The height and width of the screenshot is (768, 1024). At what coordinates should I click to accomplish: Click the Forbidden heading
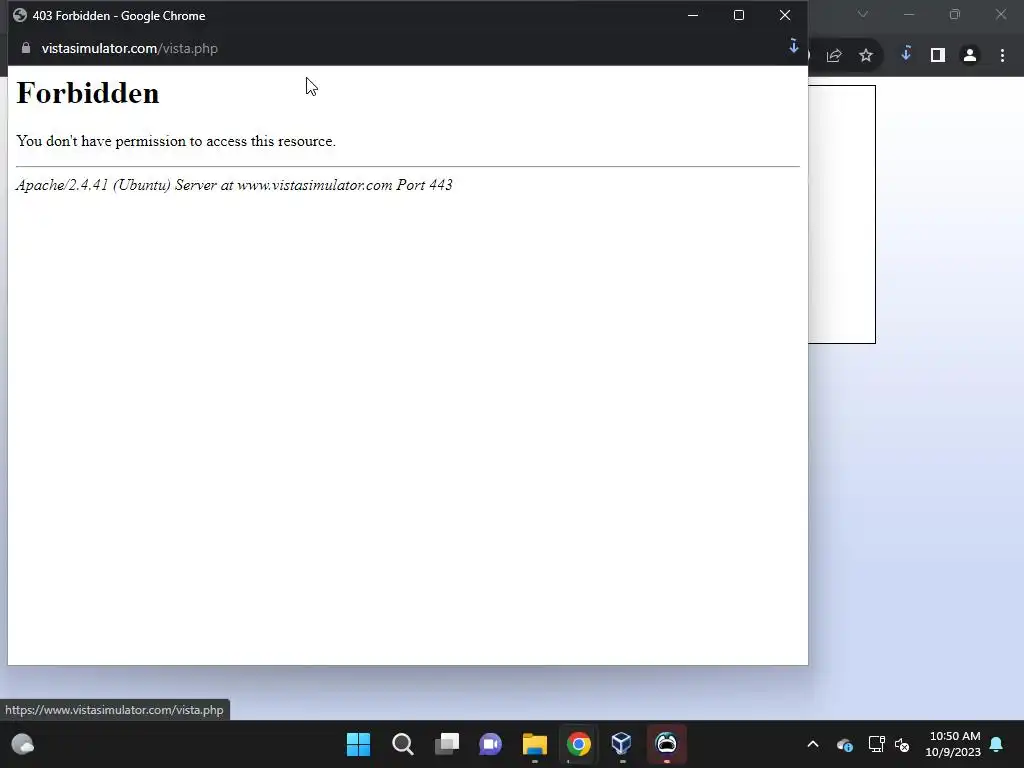[88, 93]
